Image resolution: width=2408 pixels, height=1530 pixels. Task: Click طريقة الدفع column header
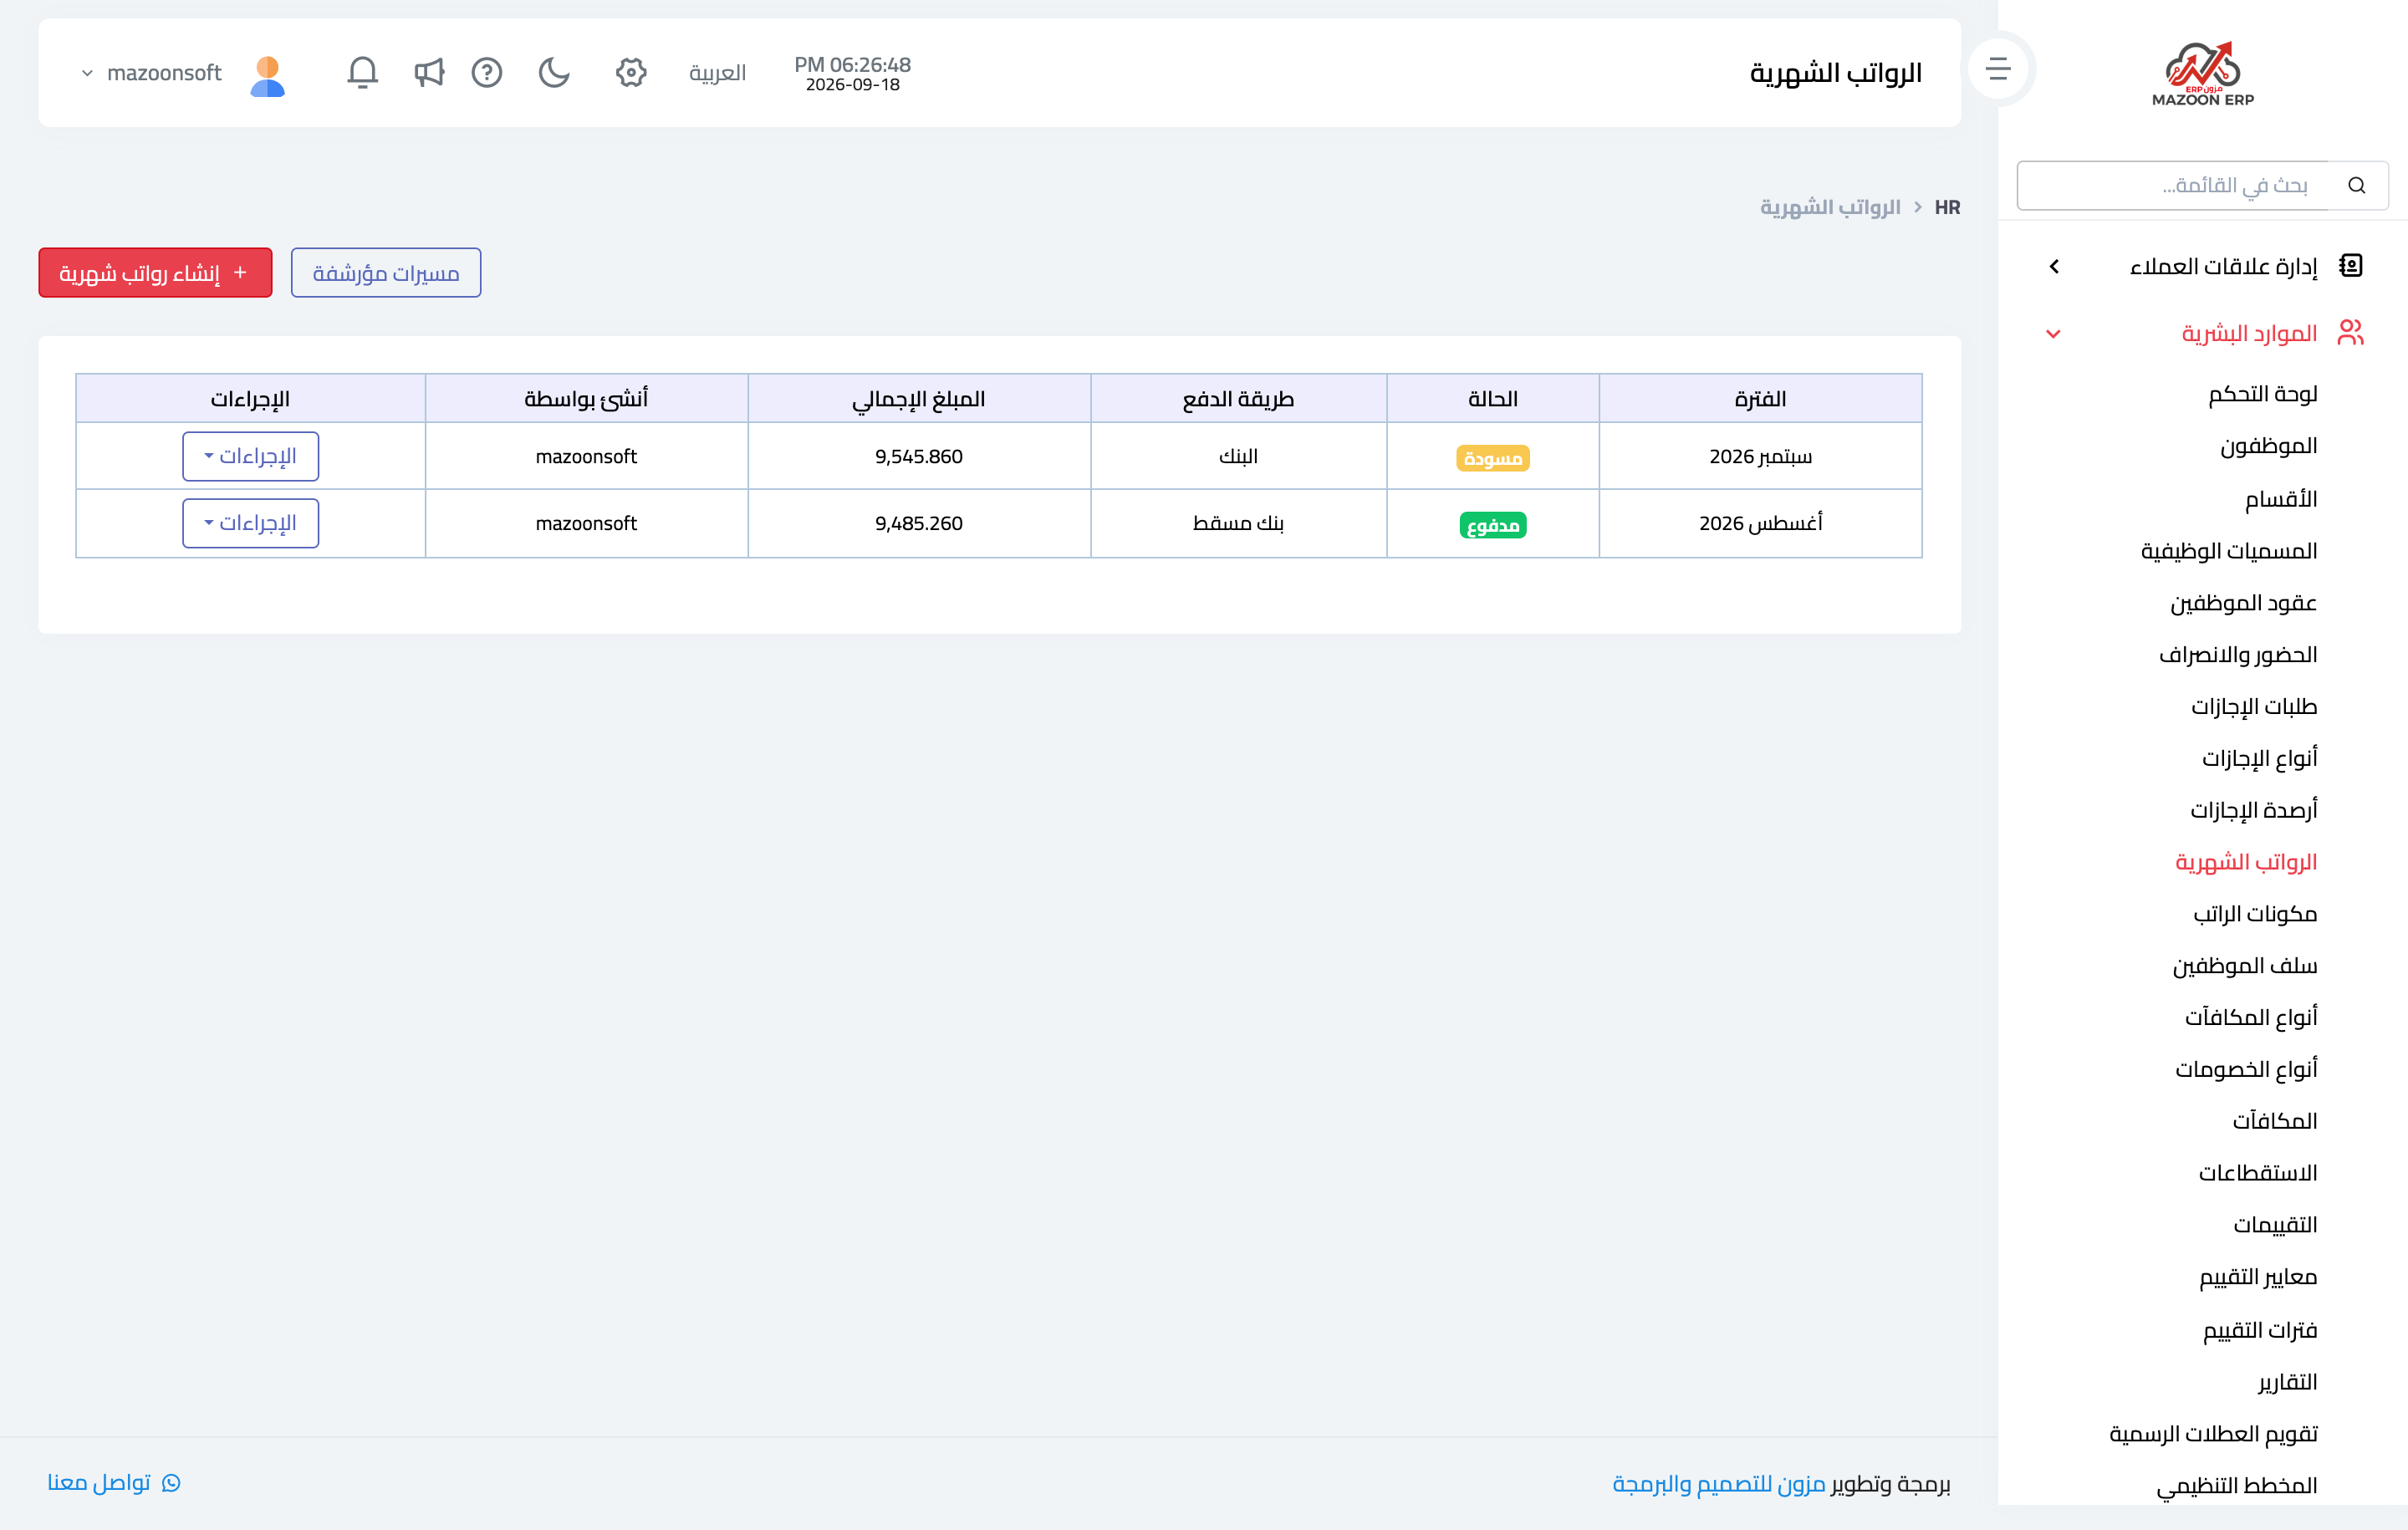click(x=1238, y=398)
